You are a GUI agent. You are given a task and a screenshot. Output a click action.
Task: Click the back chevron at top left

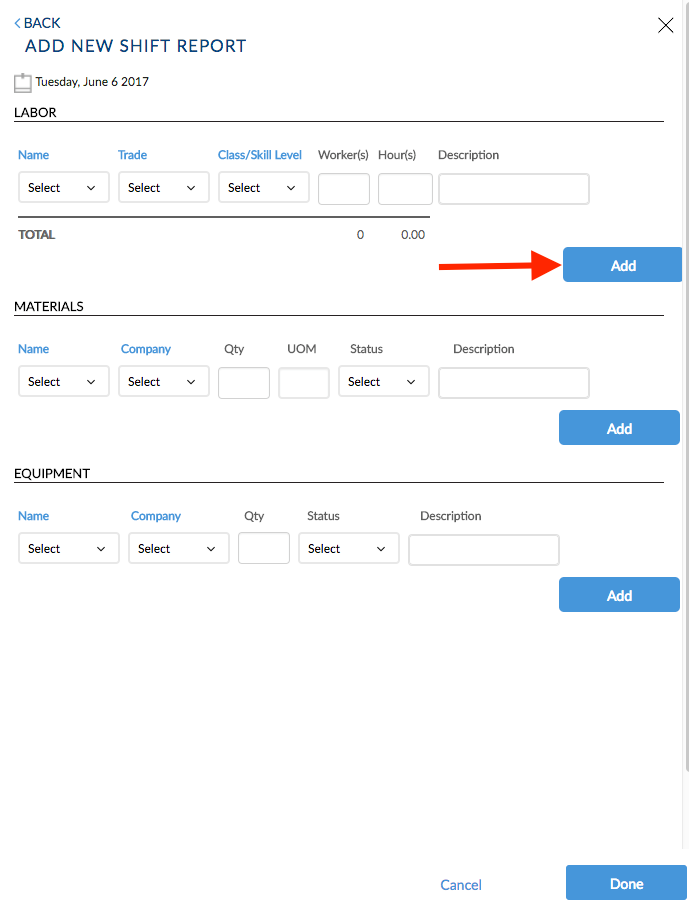[x=16, y=22]
